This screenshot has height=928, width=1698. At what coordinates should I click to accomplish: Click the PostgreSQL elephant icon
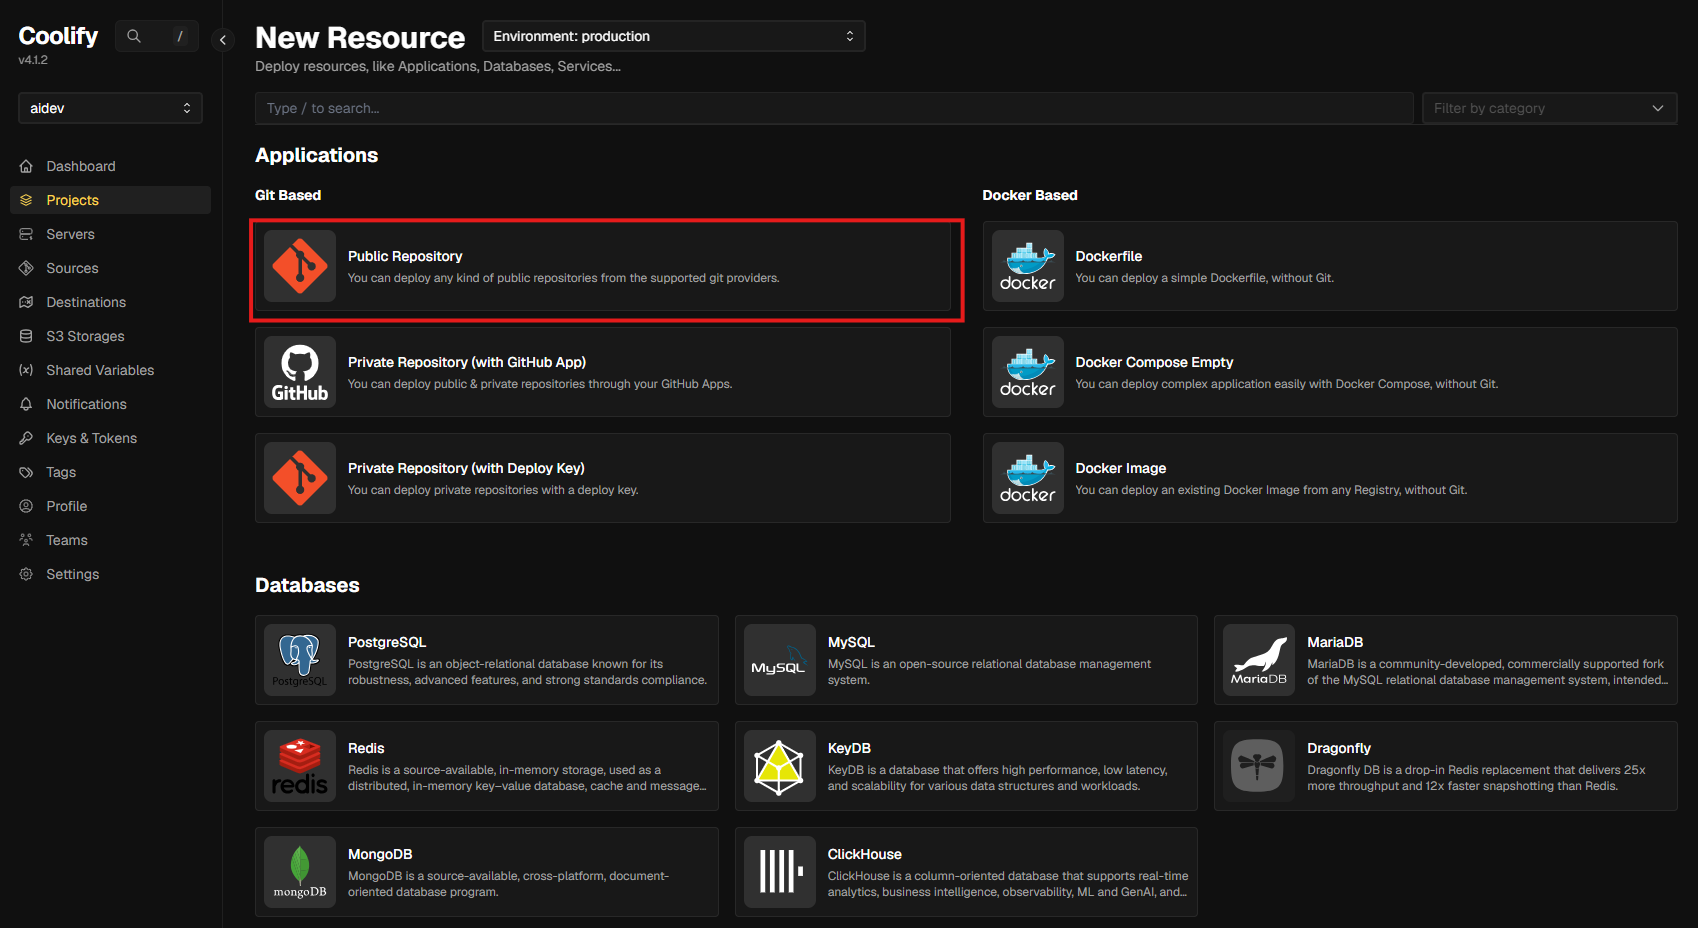tap(300, 660)
